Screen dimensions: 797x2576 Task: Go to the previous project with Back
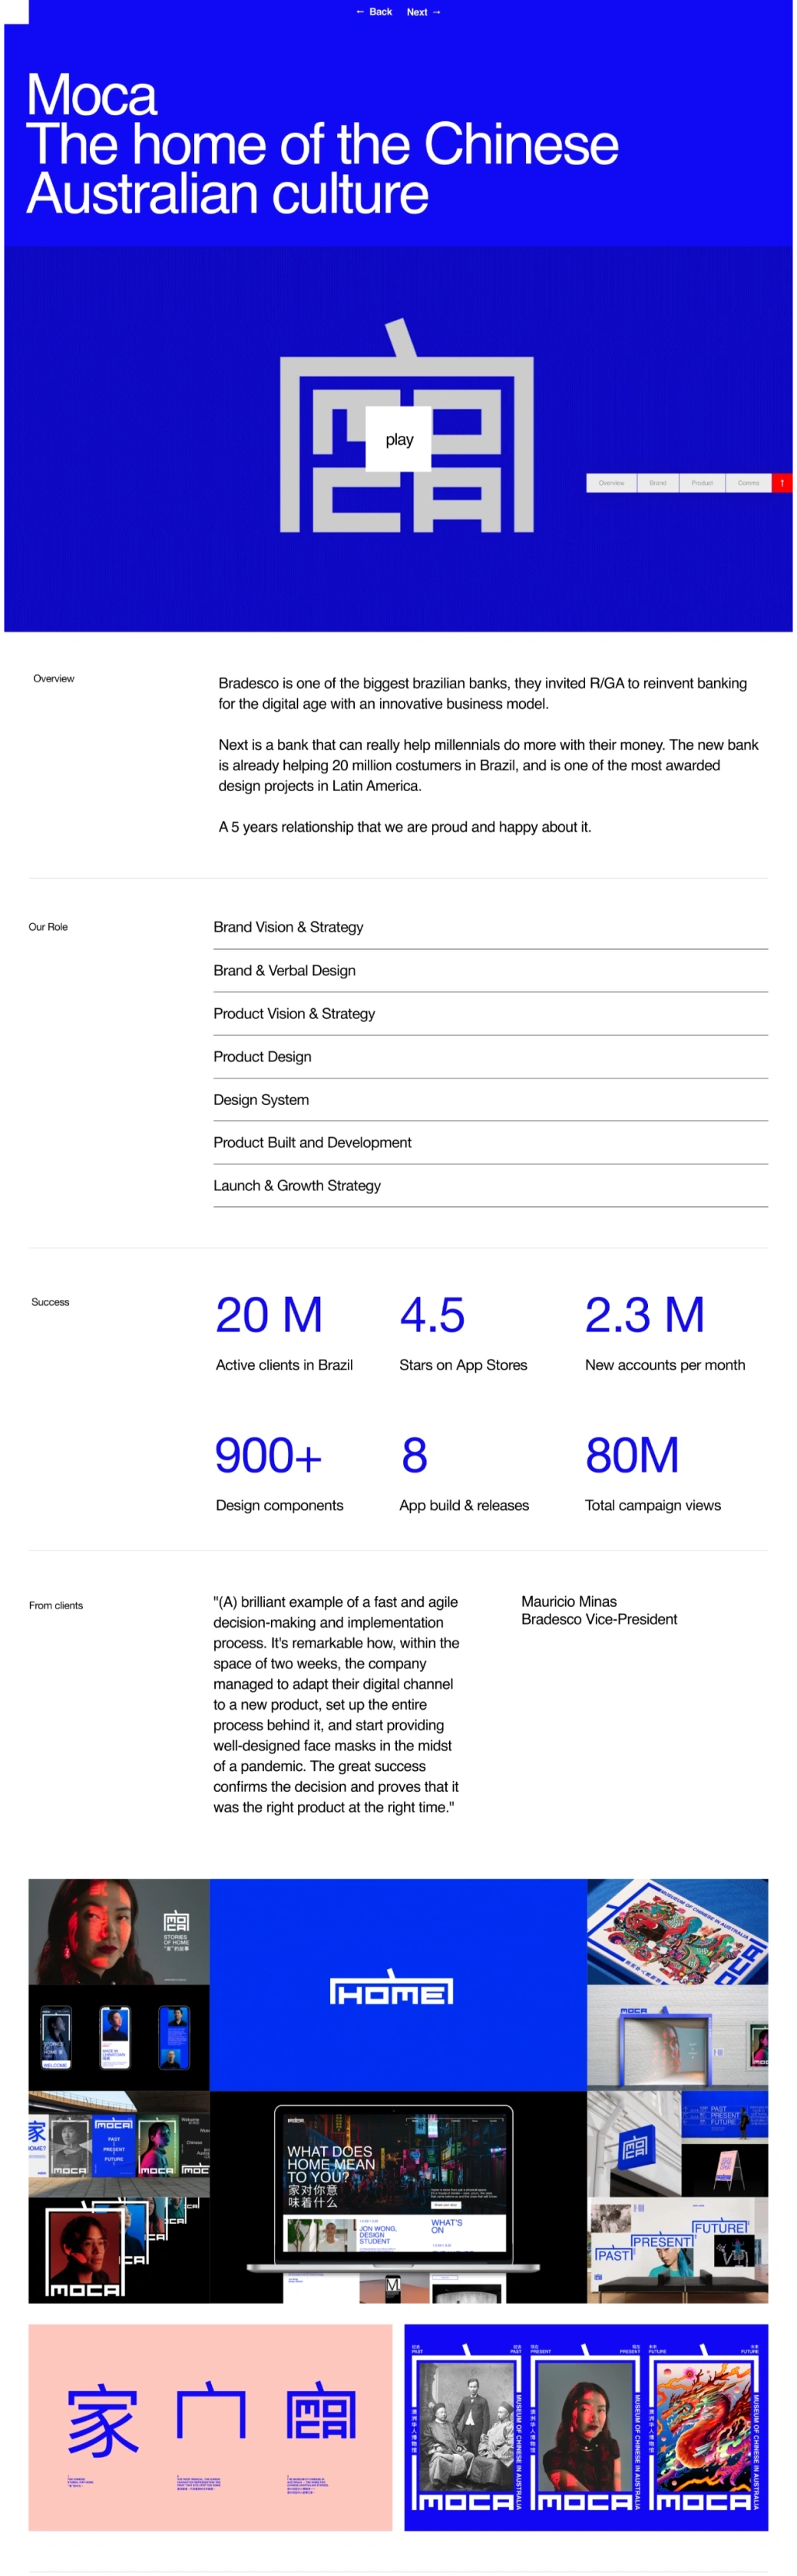point(374,12)
